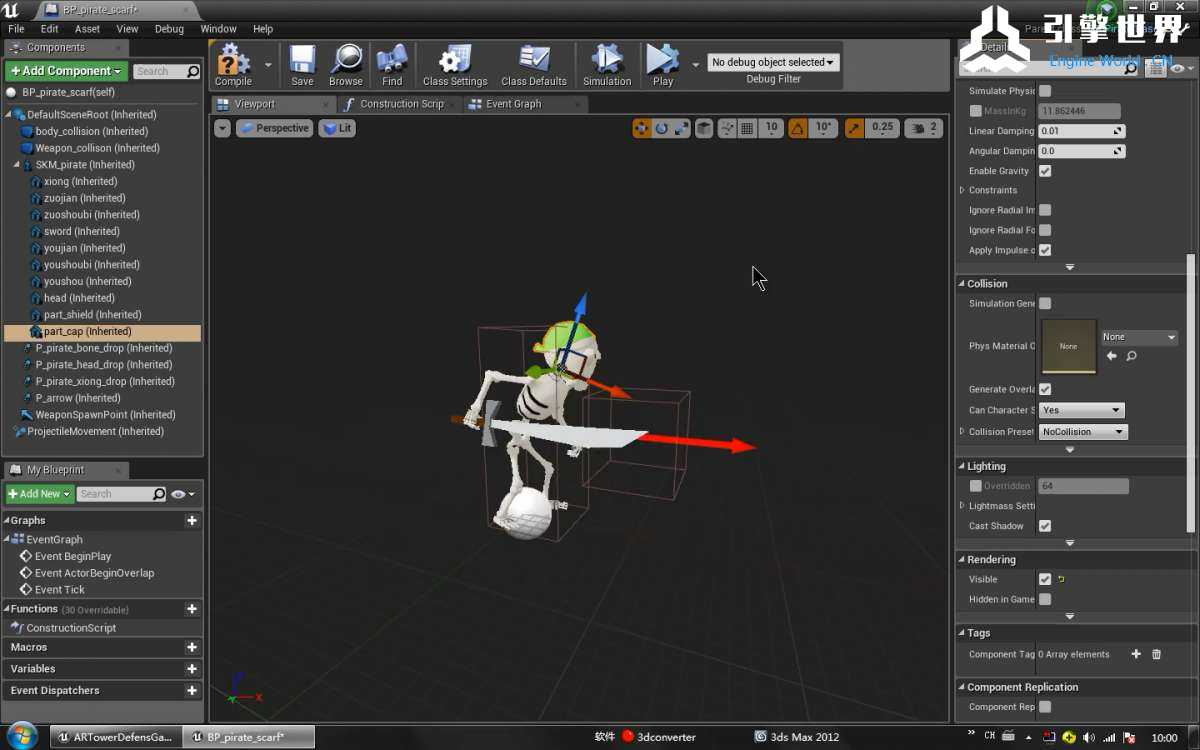The height and width of the screenshot is (750, 1200).
Task: Enable Hidden in Game checkbox
Action: pos(1045,599)
